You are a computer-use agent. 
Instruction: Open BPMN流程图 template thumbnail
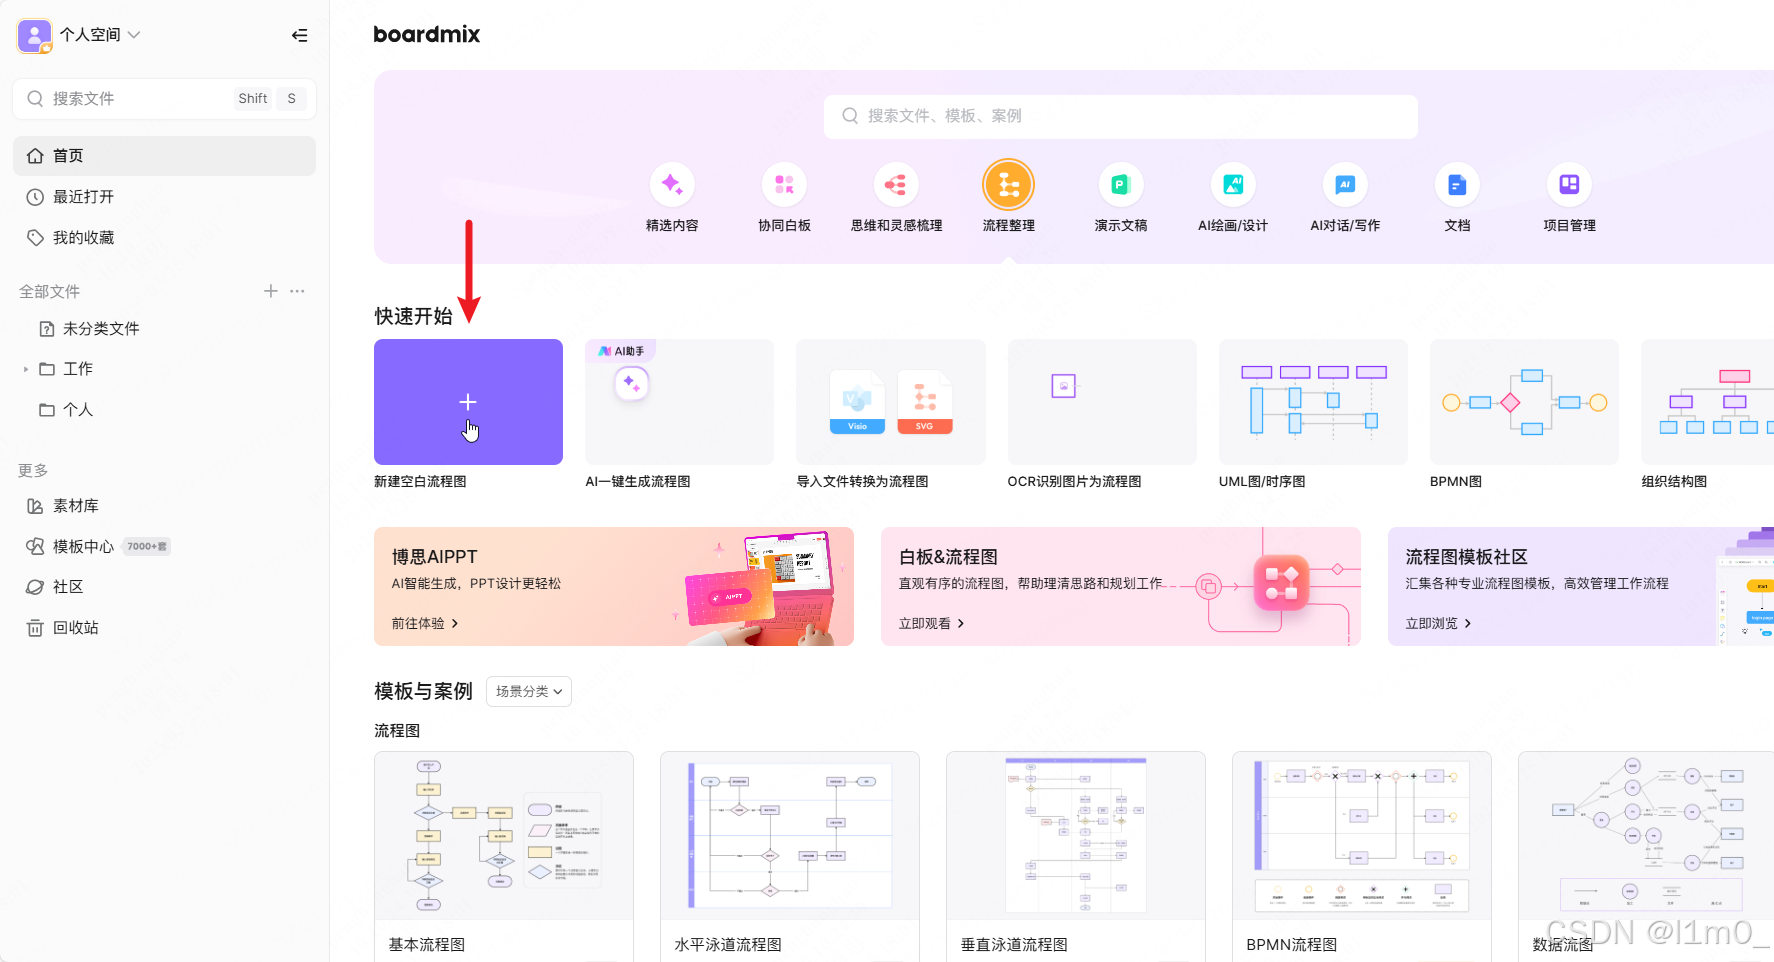pos(1362,836)
